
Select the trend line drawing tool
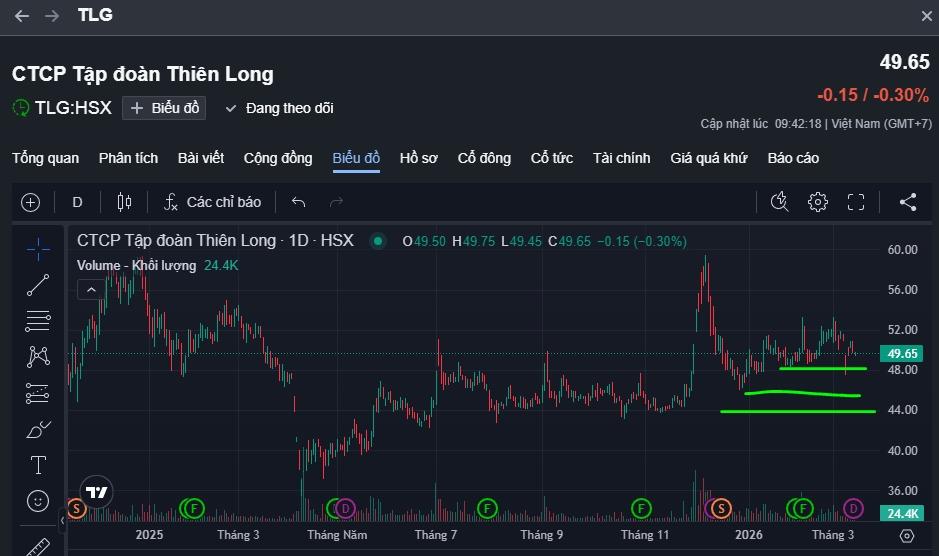coord(38,285)
